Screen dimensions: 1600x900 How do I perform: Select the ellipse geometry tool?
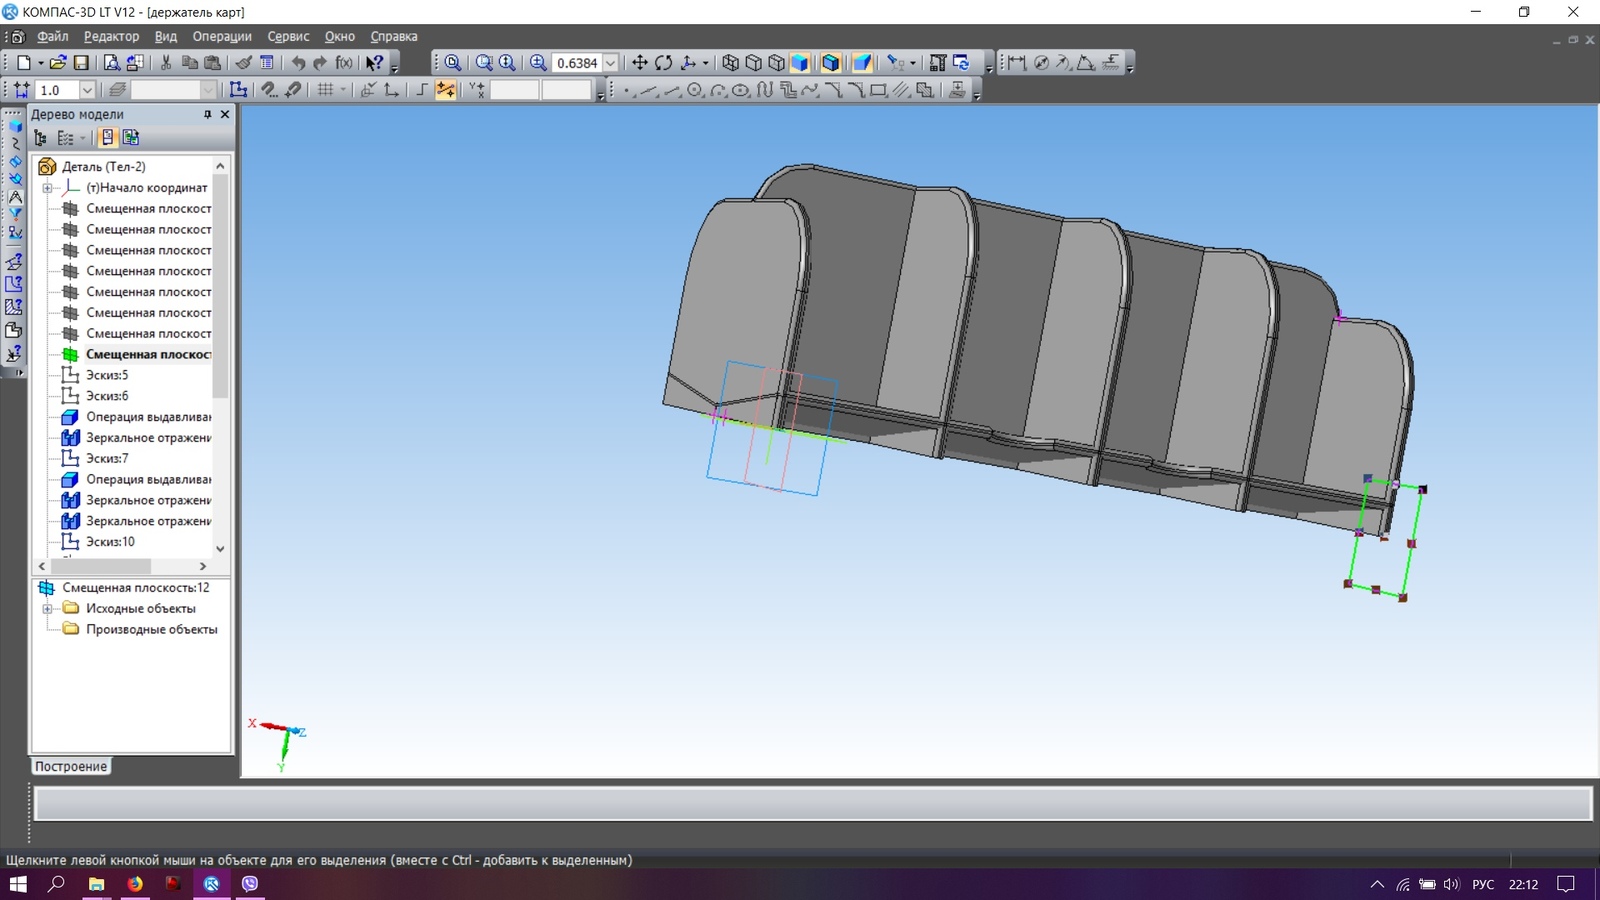click(741, 90)
